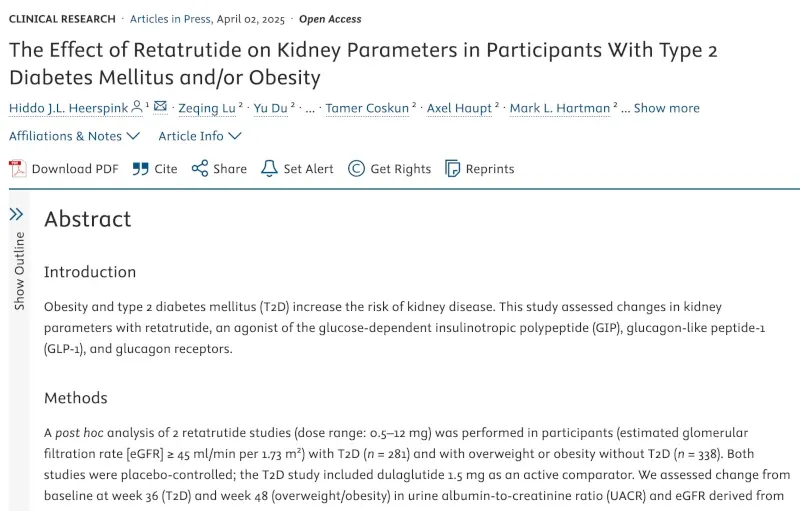800x511 pixels.
Task: Select author Axel Haupt
Action: [x=459, y=108]
